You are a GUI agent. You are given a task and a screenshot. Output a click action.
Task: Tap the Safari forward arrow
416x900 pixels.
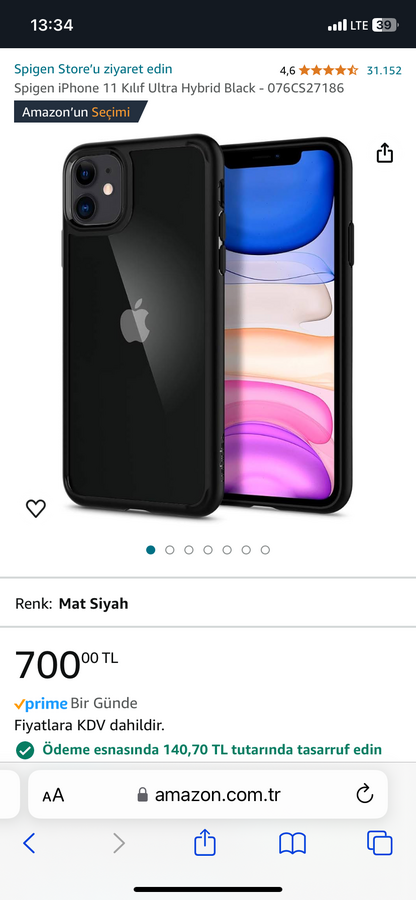[x=119, y=843]
